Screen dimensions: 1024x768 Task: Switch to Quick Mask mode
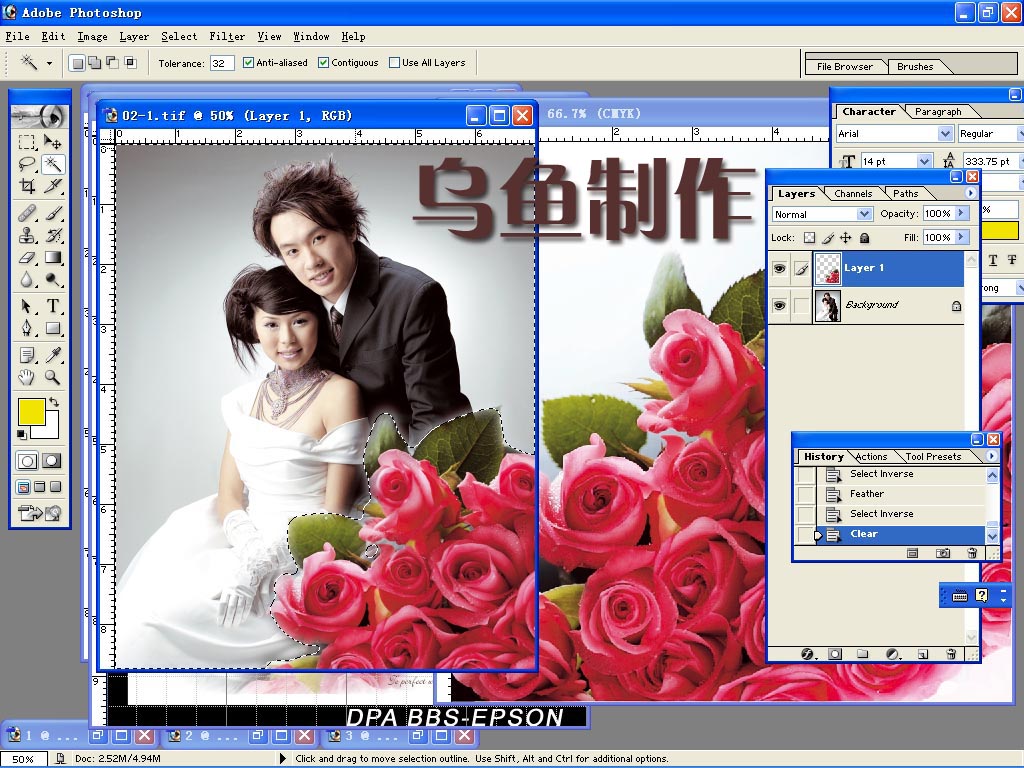pos(52,461)
